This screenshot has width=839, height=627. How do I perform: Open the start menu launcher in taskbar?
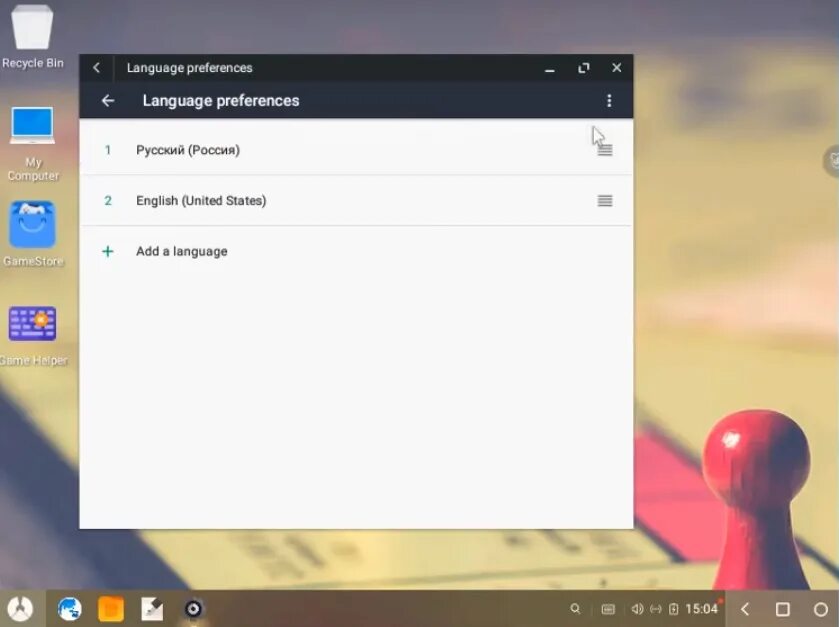click(20, 609)
